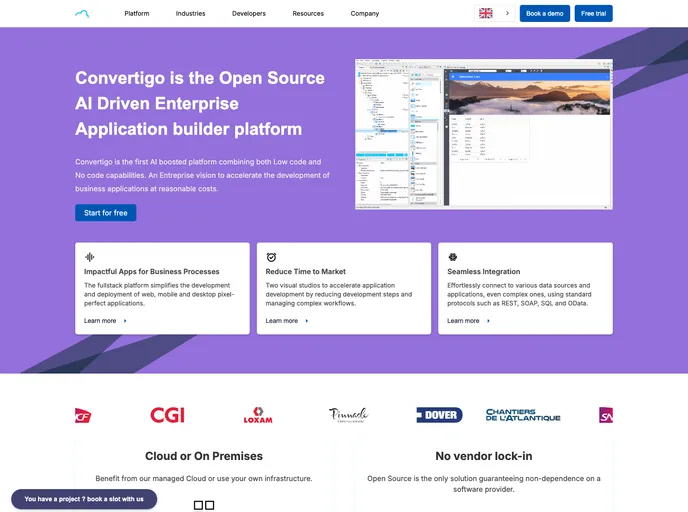Click Learn more under Impactful Apps
Image resolution: width=688 pixels, height=512 pixels.
[100, 321]
